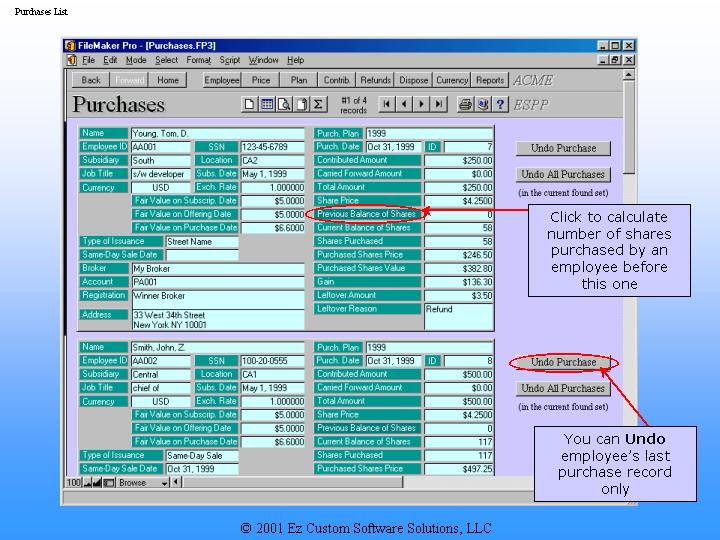Viewport: 720px width, 540px height.
Task: Click the Name field showing Young, Tom, D.
Action: (218, 134)
